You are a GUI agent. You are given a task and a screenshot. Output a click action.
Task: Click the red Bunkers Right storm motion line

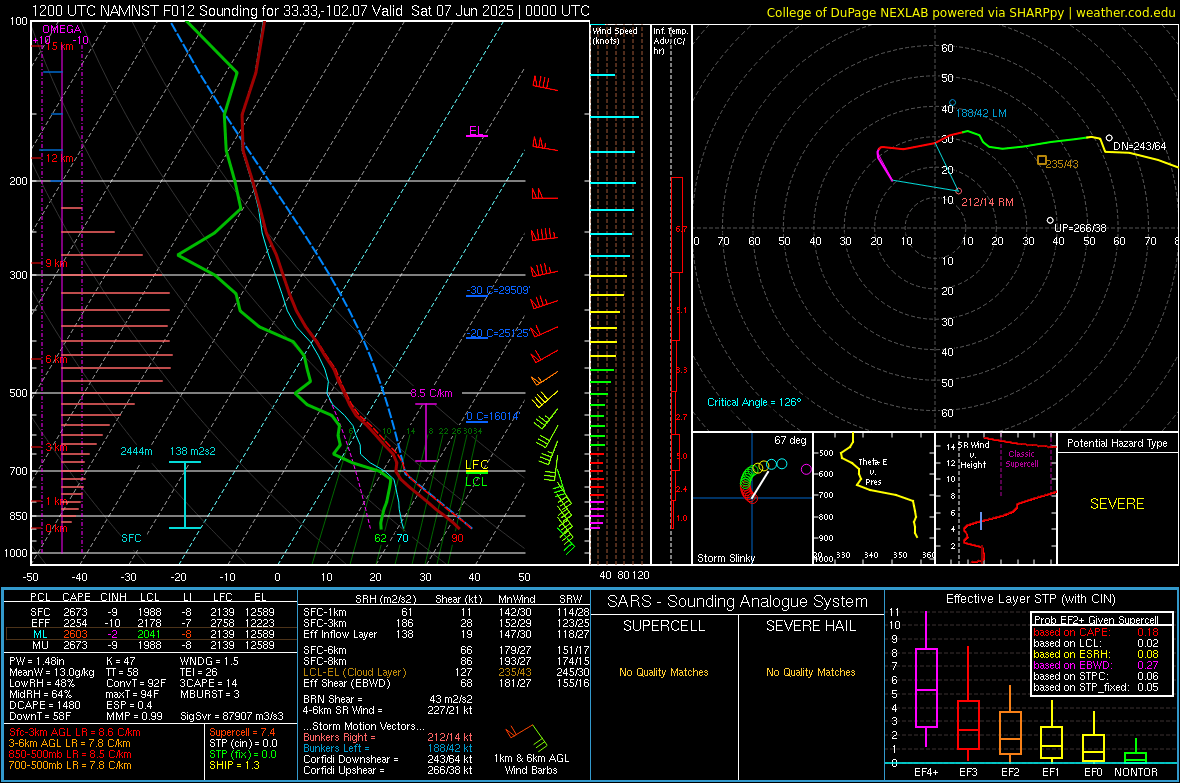[388, 737]
